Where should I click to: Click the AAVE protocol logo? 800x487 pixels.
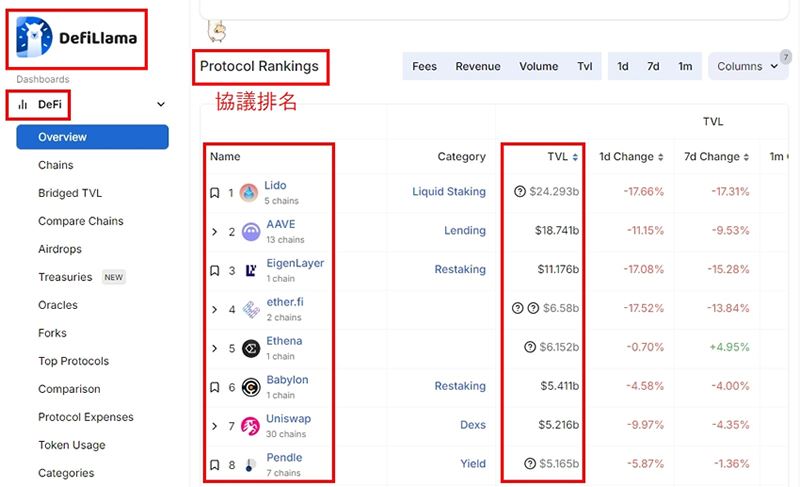[x=251, y=232]
